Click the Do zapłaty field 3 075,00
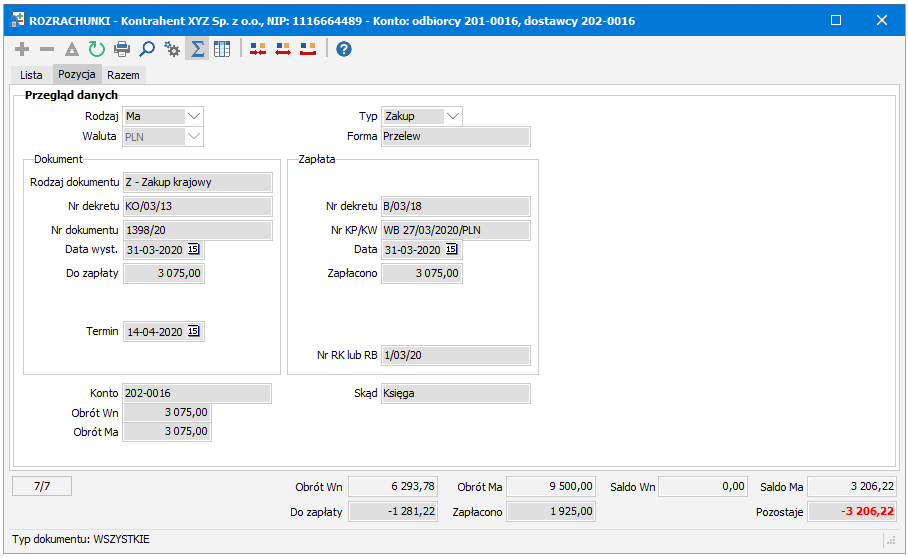The height and width of the screenshot is (558, 908). (x=164, y=273)
